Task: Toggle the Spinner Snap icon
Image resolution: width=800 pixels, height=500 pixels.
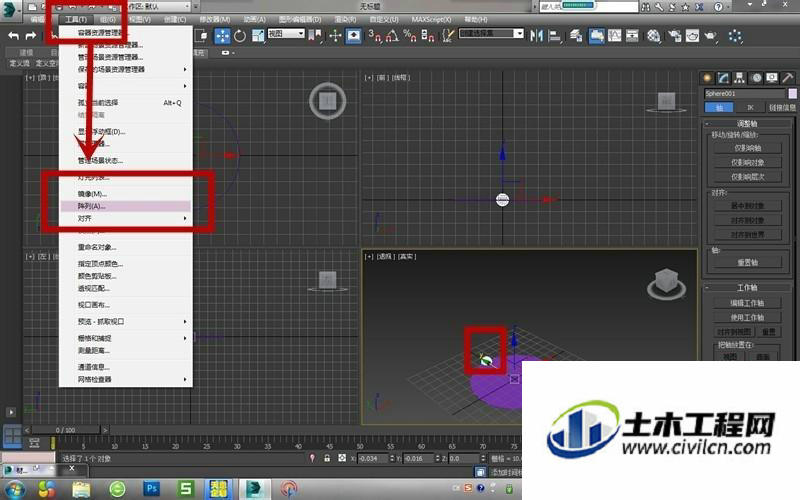Action: point(428,36)
